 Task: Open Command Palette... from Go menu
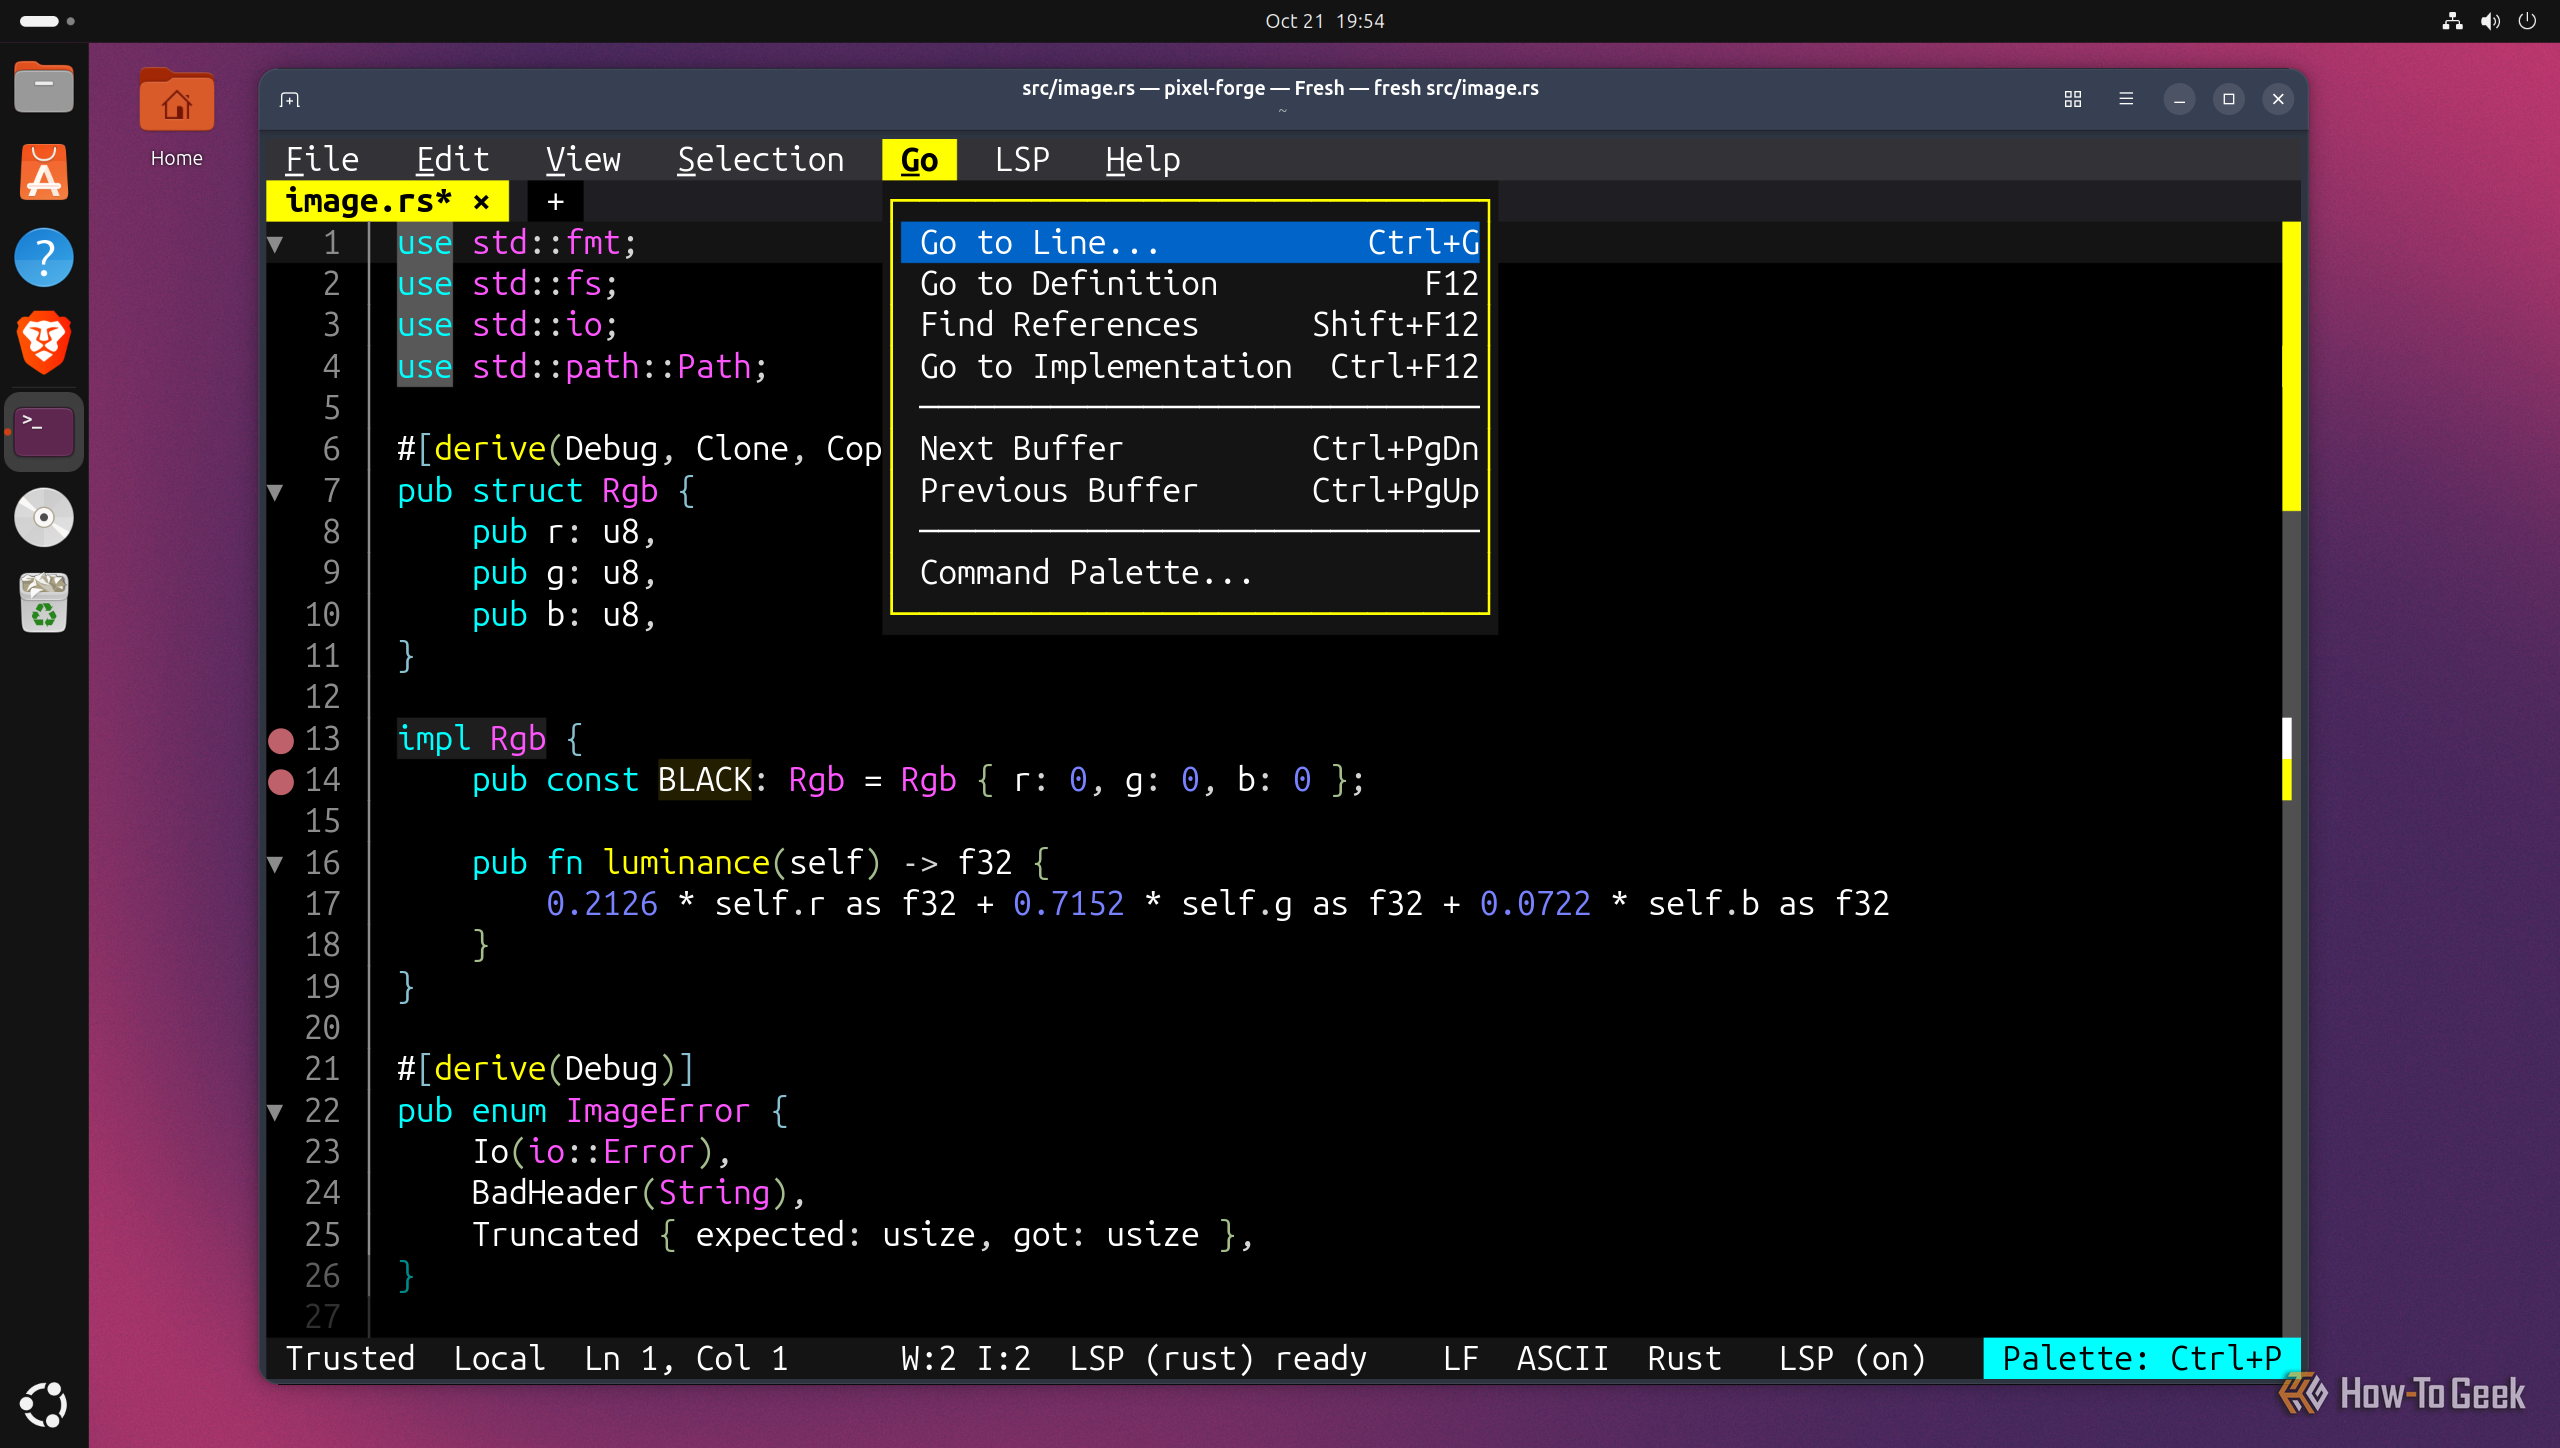tap(1190, 572)
